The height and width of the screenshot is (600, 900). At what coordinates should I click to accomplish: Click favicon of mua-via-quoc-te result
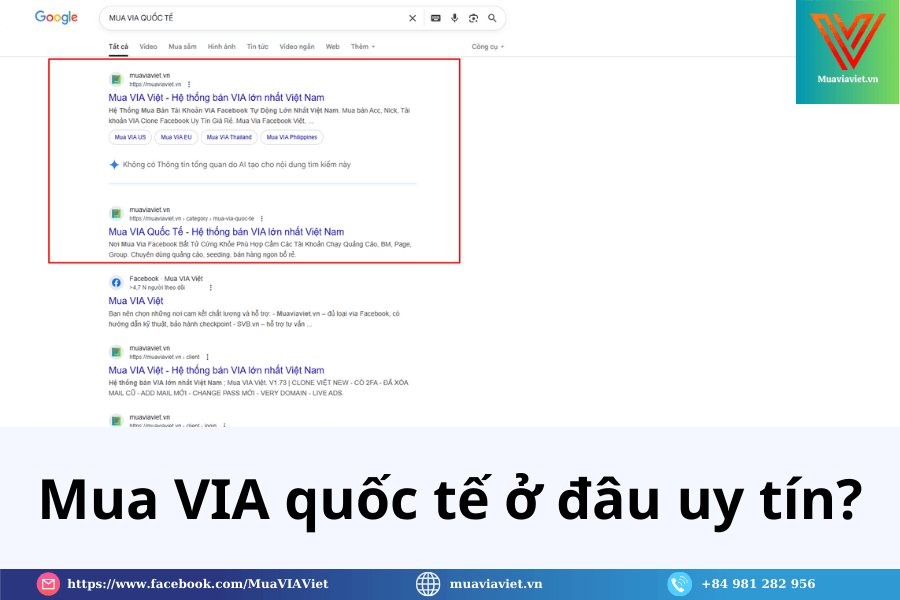pyautogui.click(x=117, y=214)
